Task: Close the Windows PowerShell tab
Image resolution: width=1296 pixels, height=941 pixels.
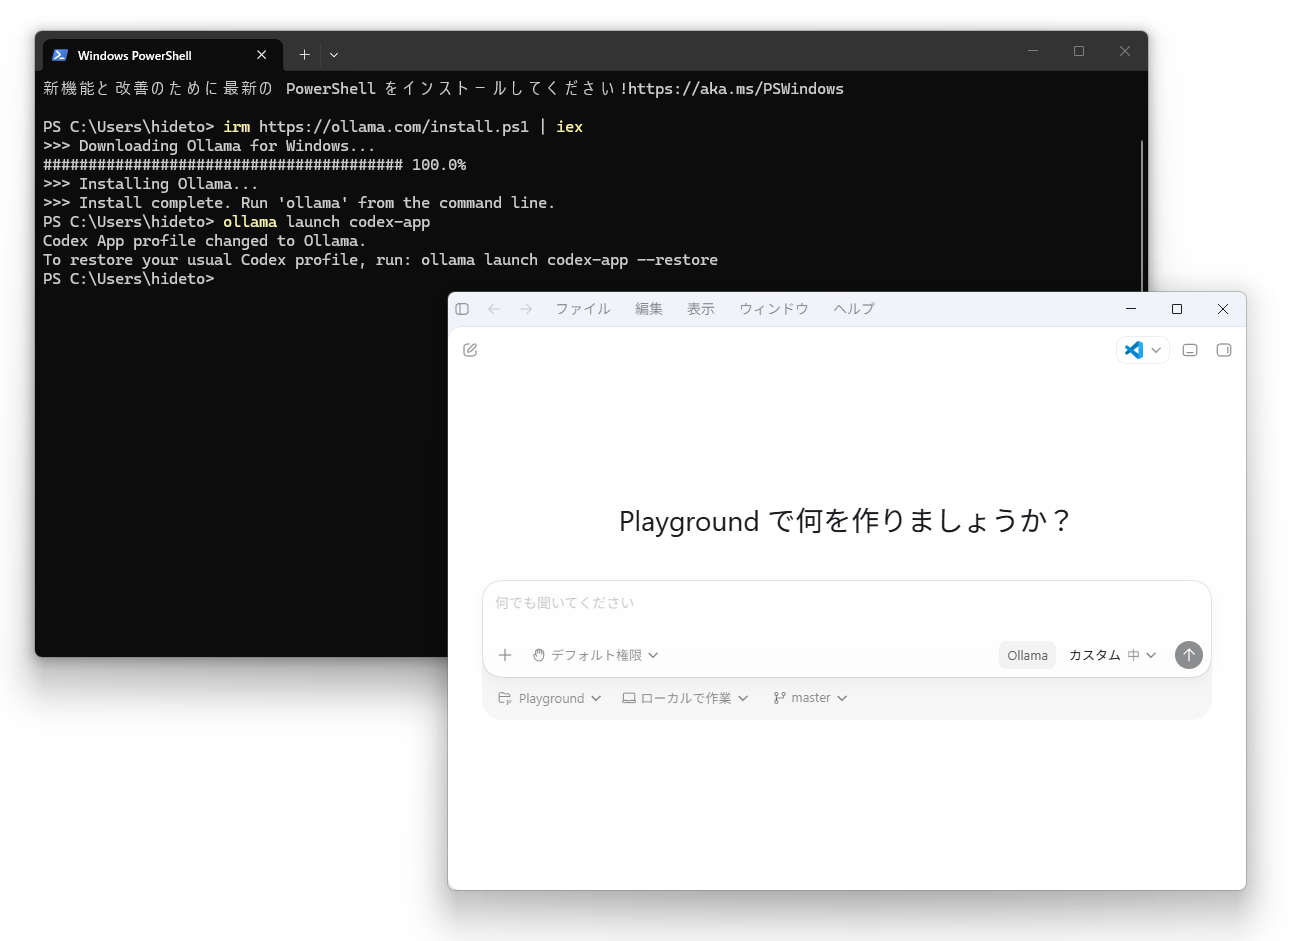Action: pyautogui.click(x=262, y=55)
